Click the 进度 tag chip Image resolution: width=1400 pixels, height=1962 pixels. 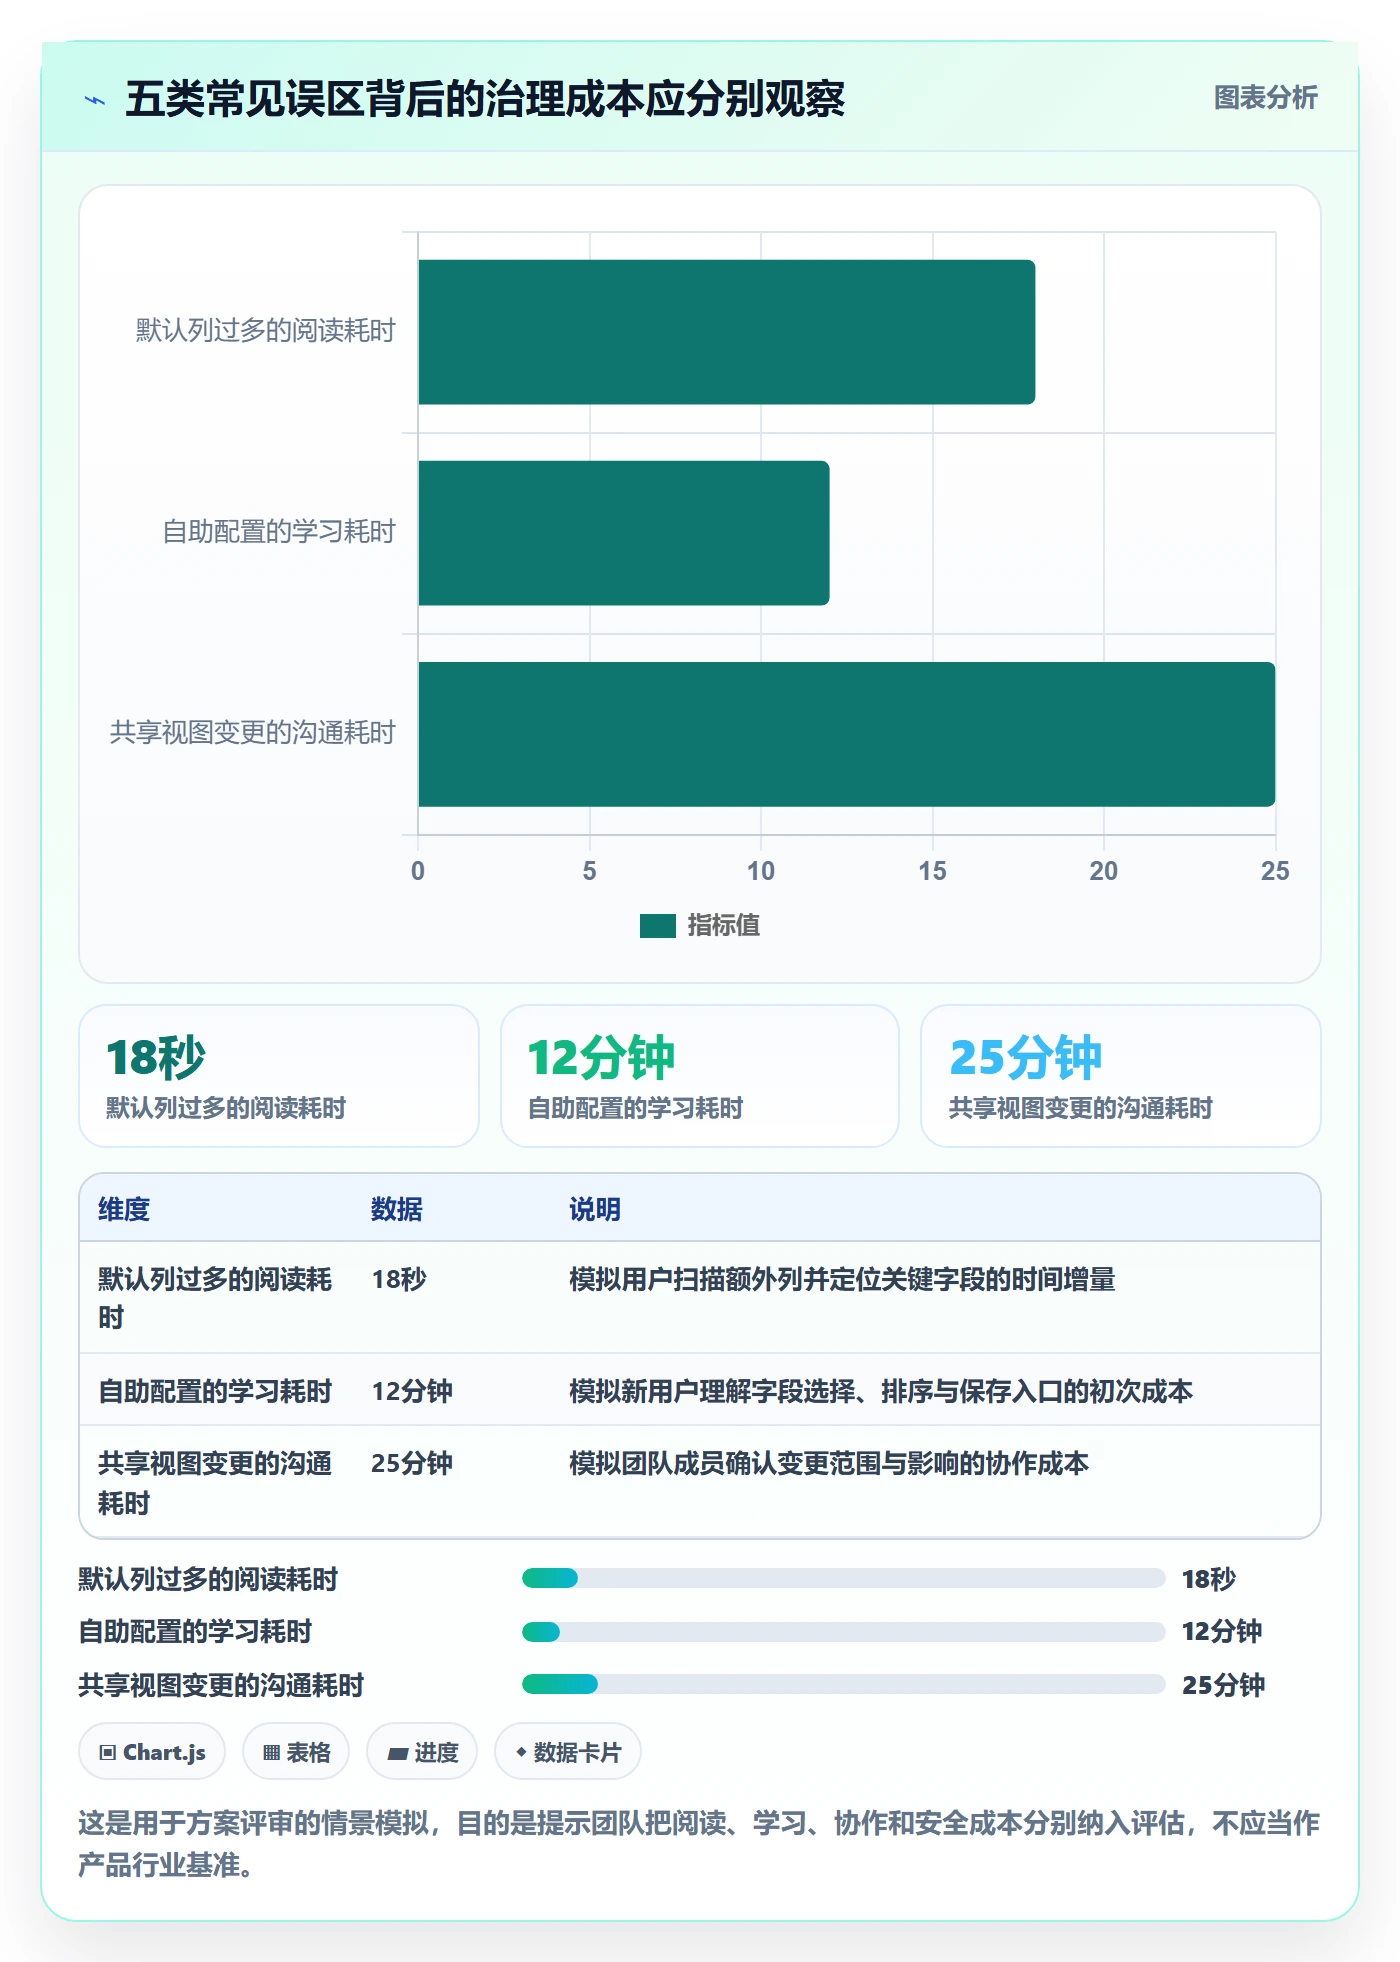tap(422, 1752)
